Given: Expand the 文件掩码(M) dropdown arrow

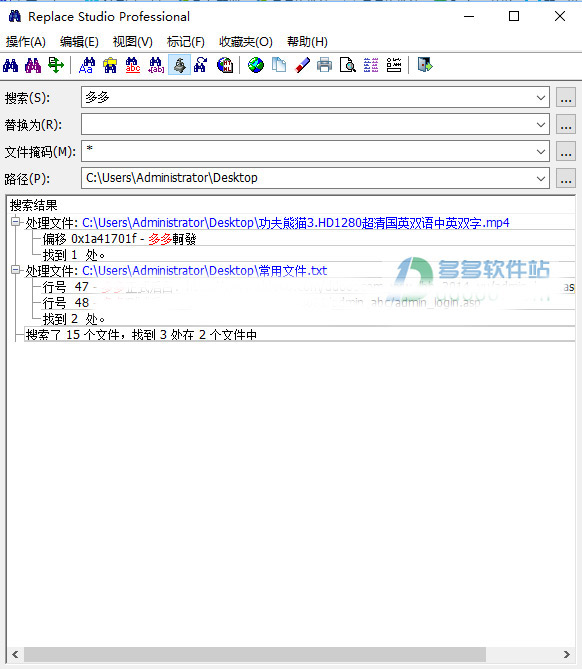Looking at the screenshot, I should (541, 151).
